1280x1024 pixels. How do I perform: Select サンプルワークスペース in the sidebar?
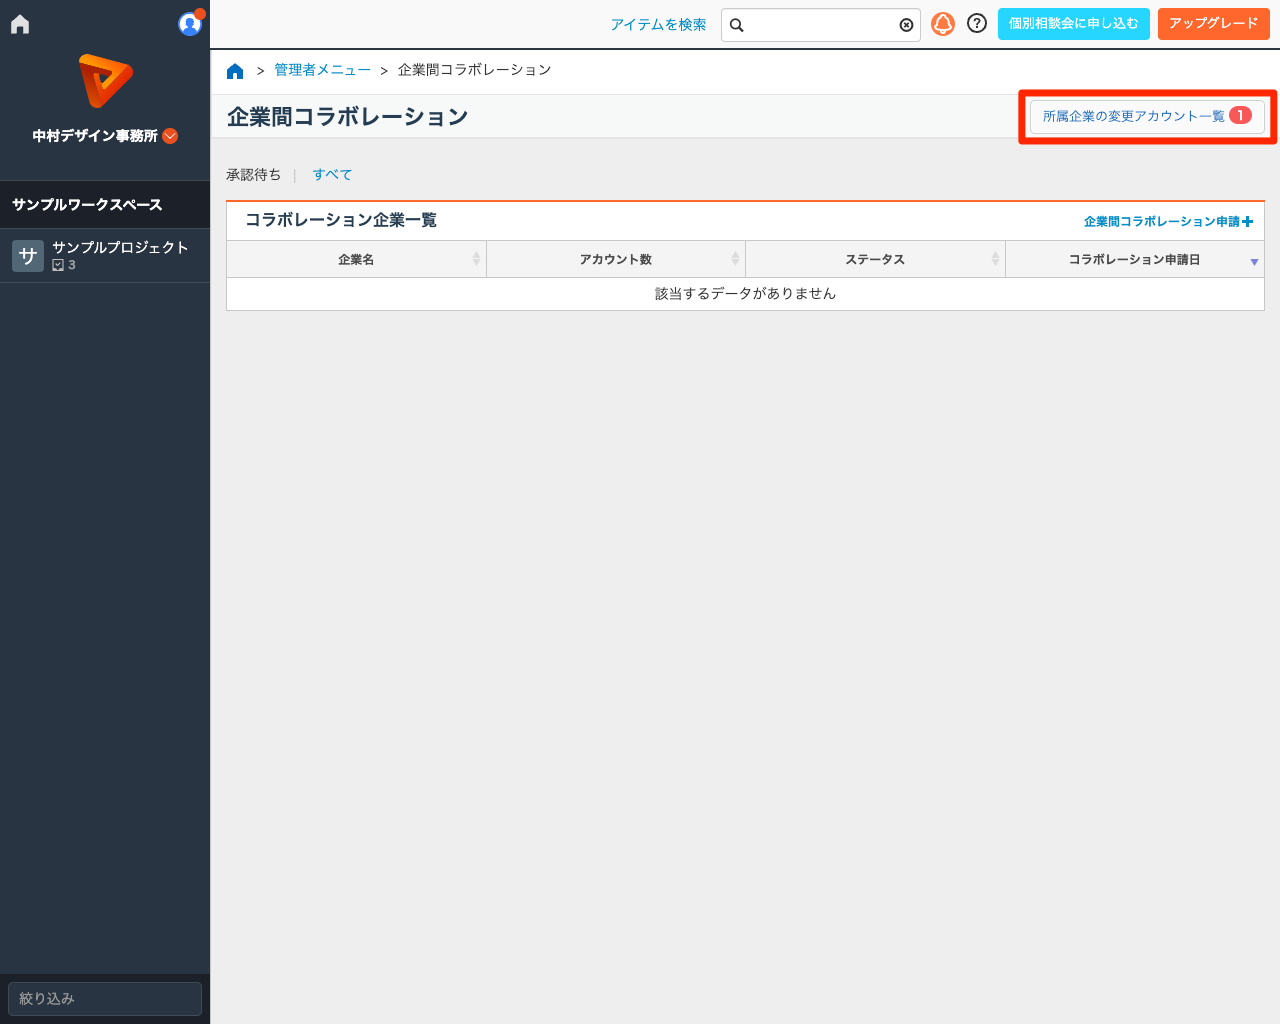pos(105,204)
